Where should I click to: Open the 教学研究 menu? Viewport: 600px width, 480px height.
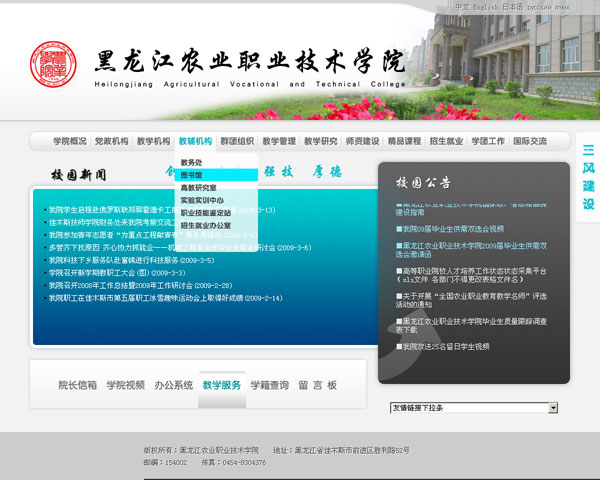[321, 141]
